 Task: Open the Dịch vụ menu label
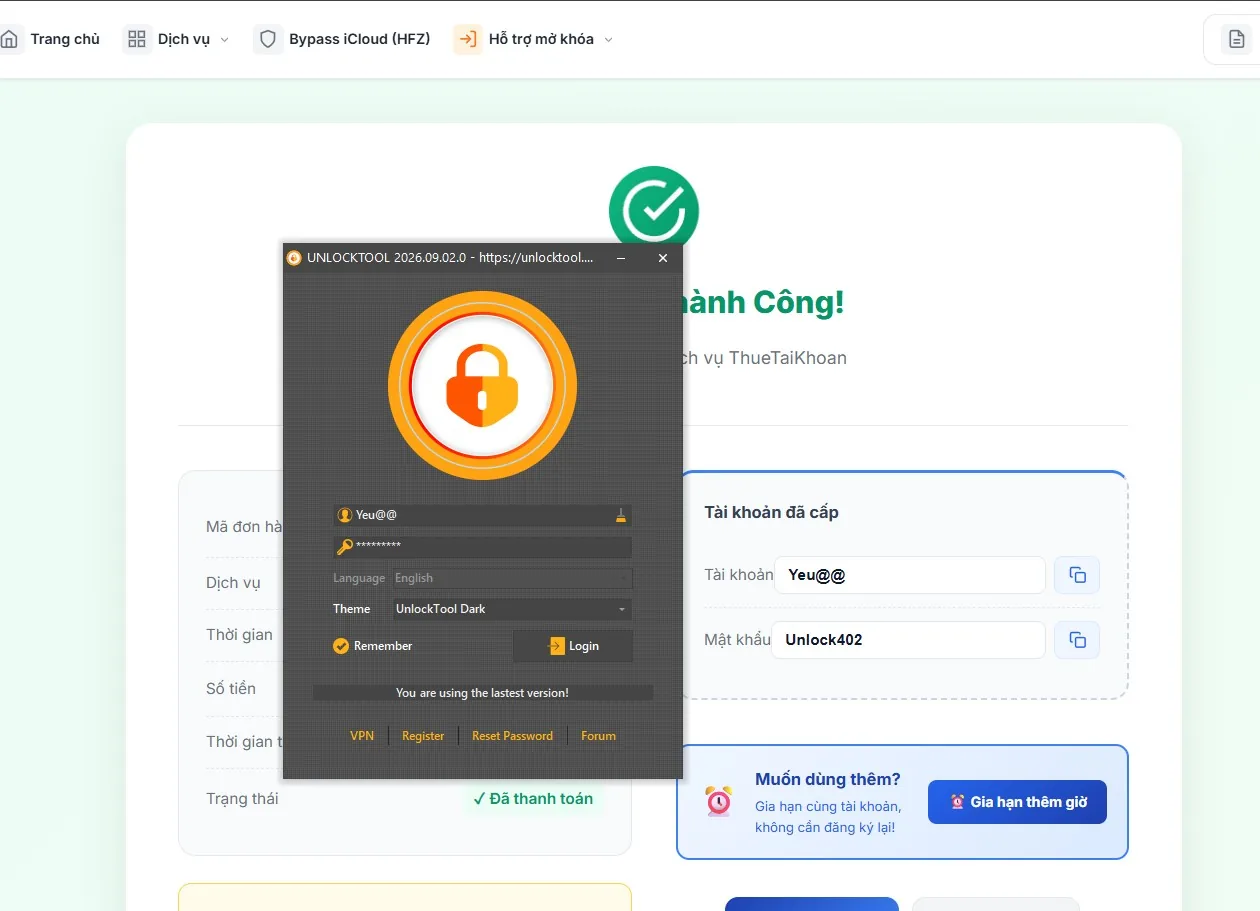click(x=184, y=39)
